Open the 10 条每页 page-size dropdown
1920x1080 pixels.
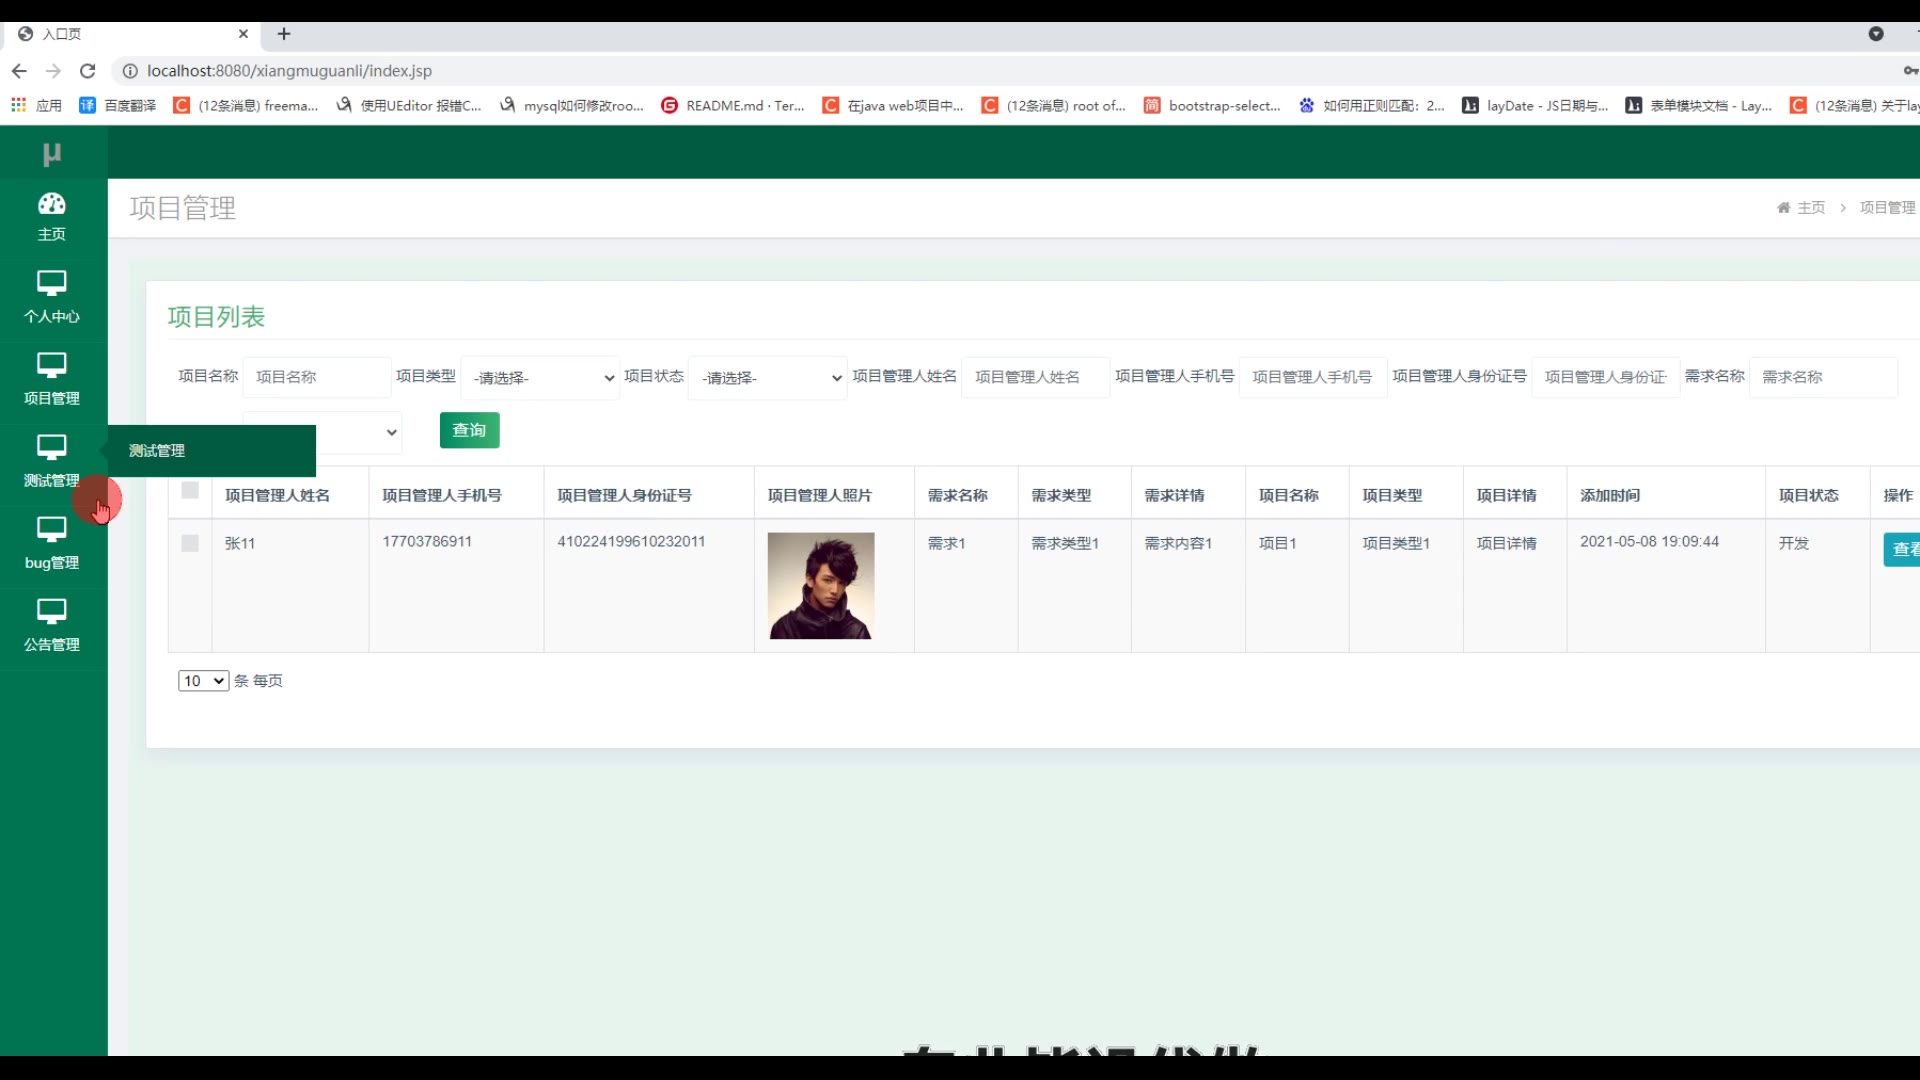pos(203,681)
